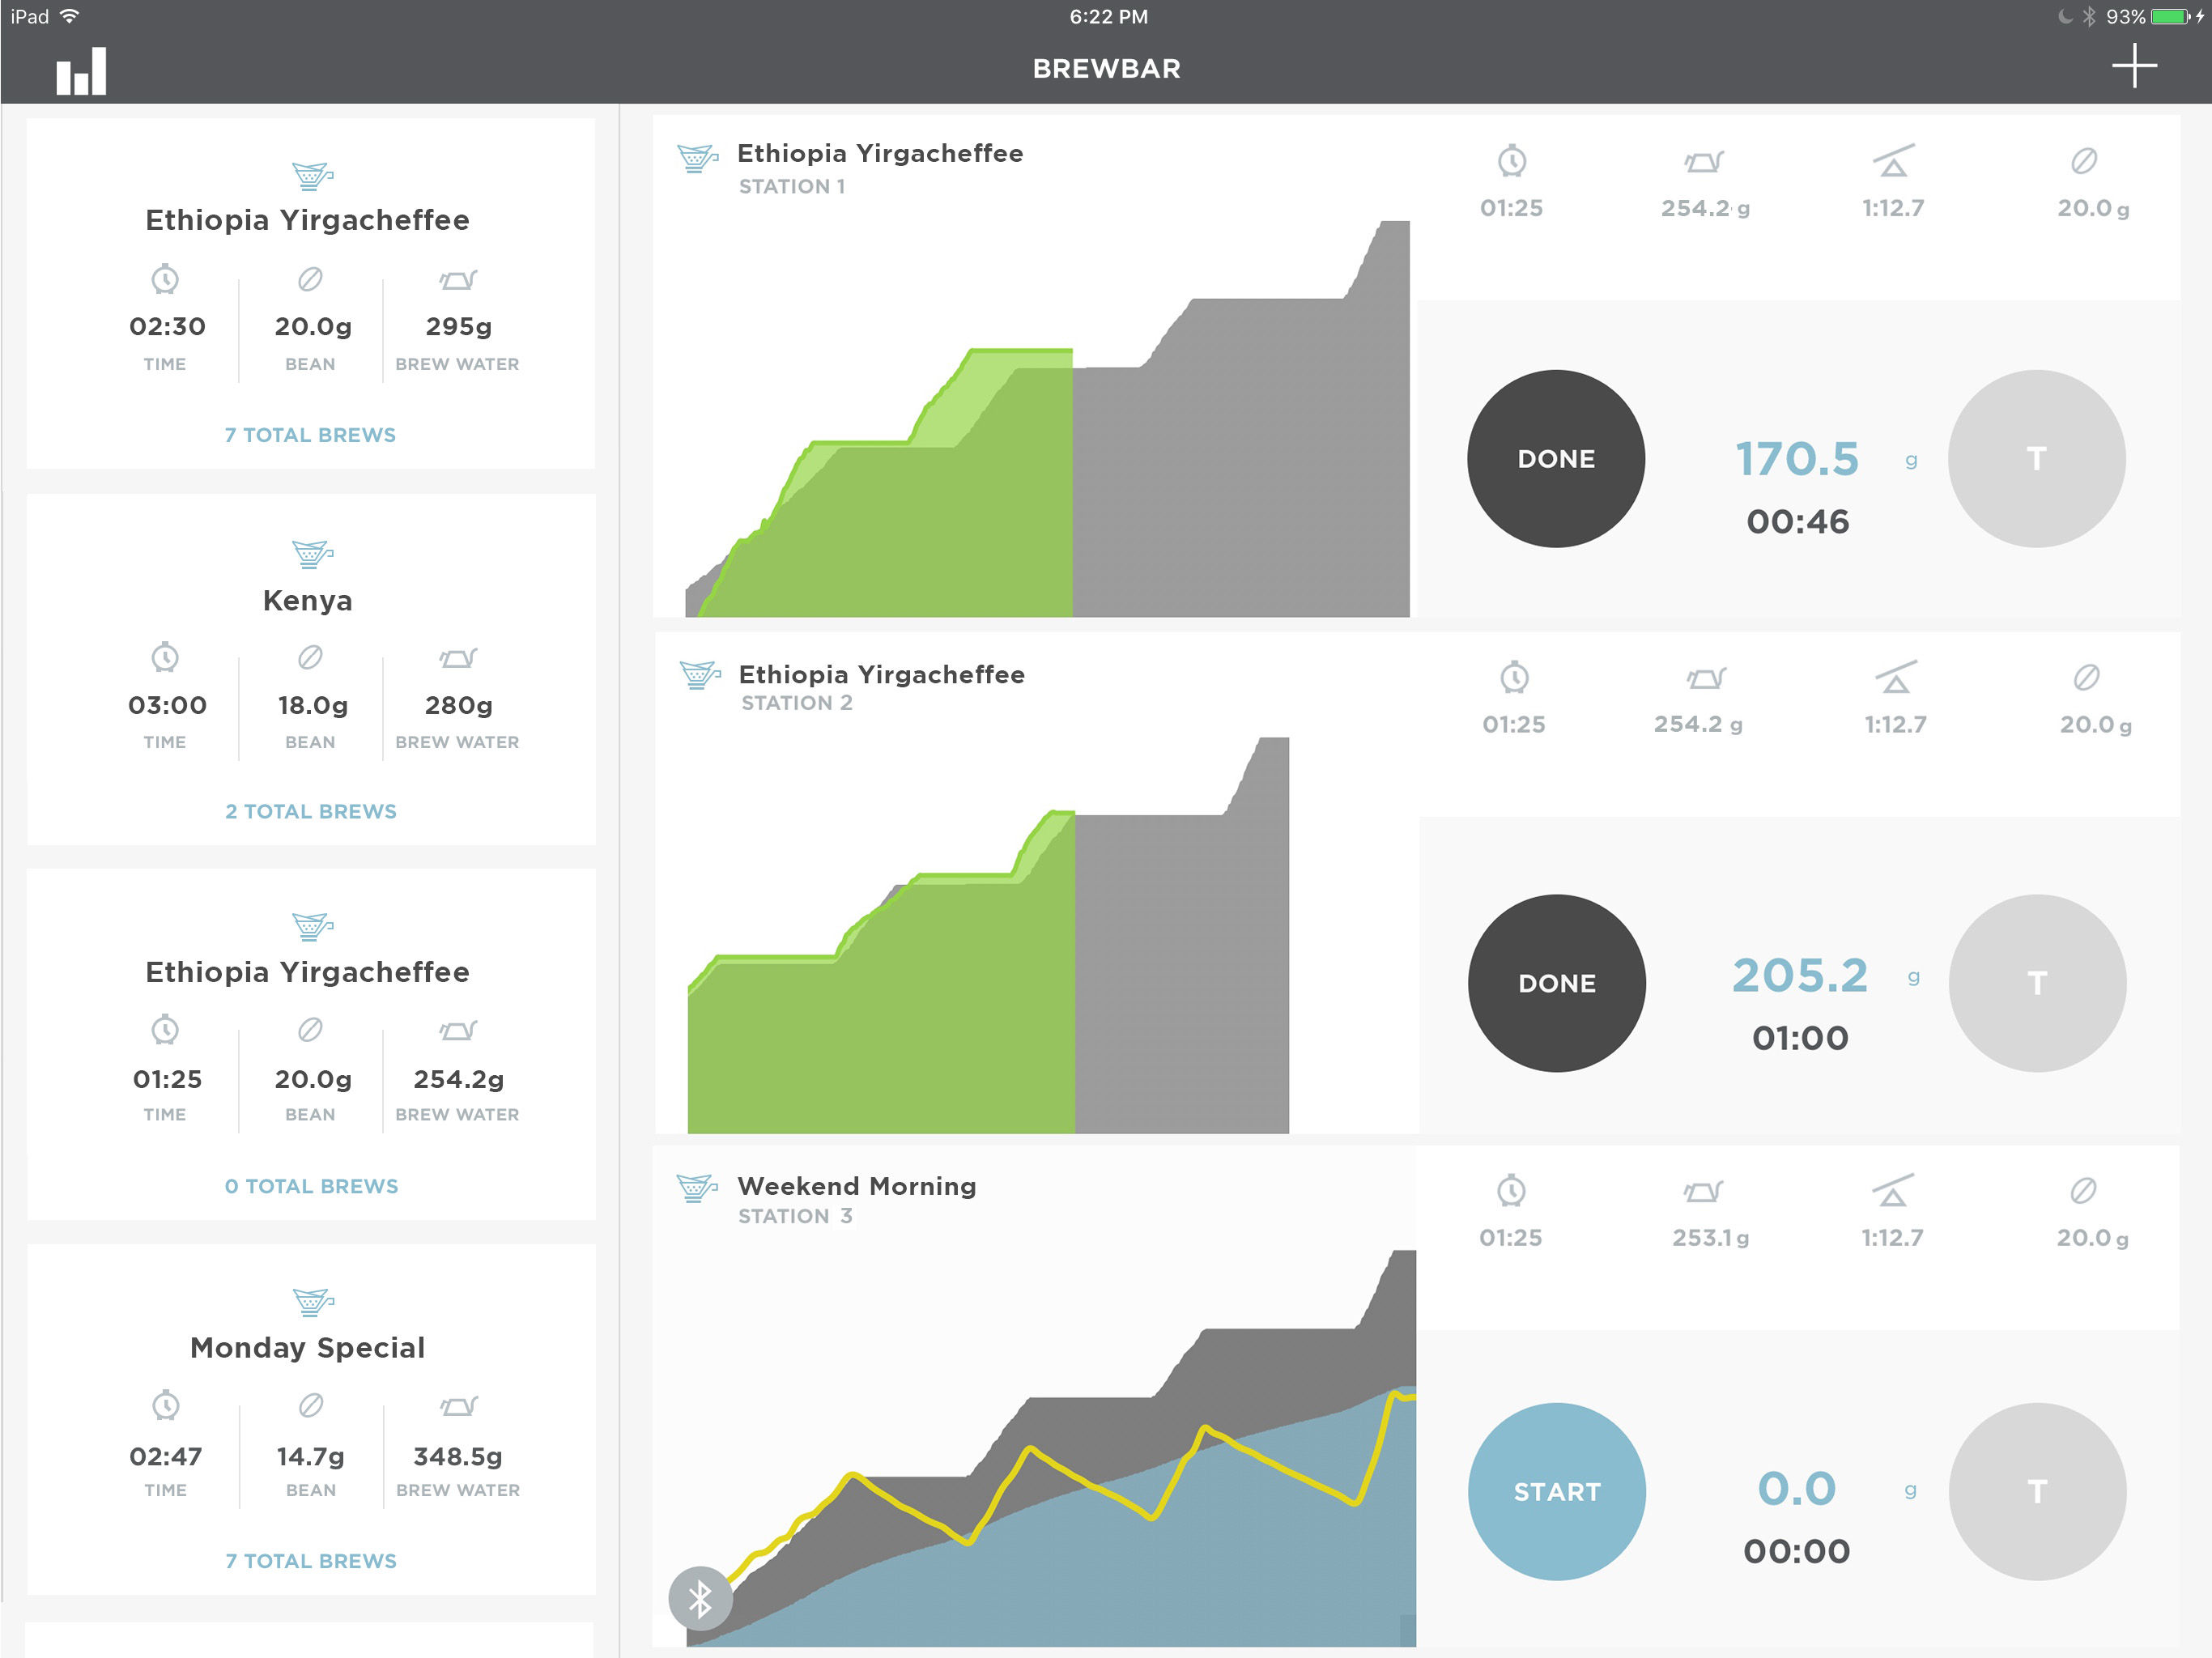
Task: Tap dripper icon beside Station 1 title
Action: tap(697, 159)
